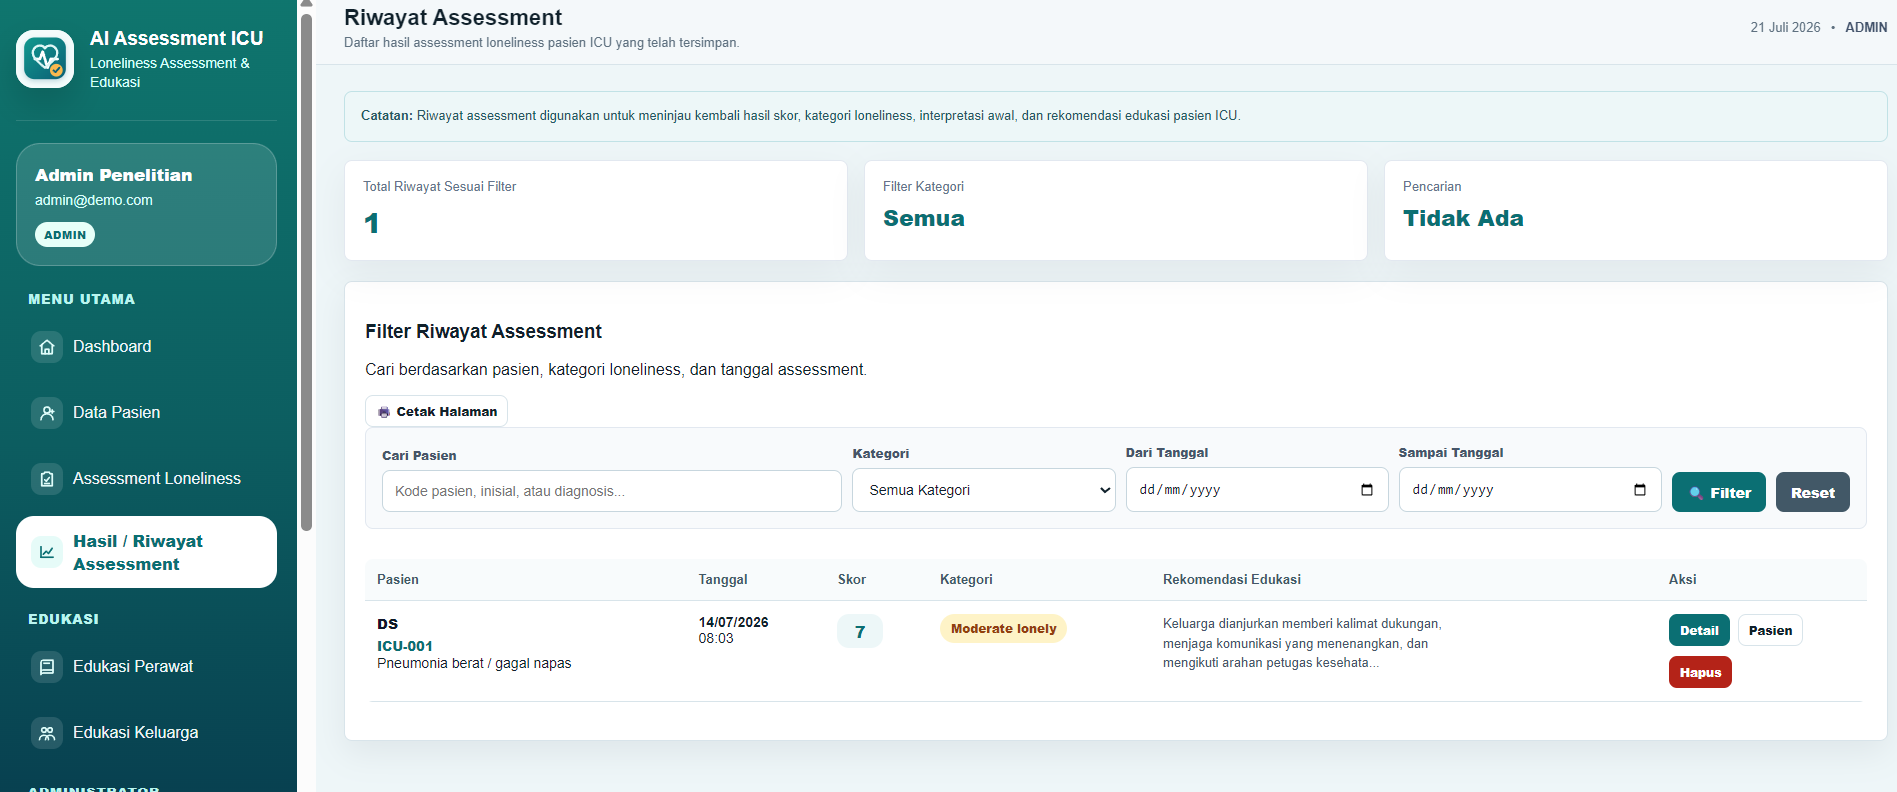Click the Hasil / Riwayat chart icon

pos(47,552)
